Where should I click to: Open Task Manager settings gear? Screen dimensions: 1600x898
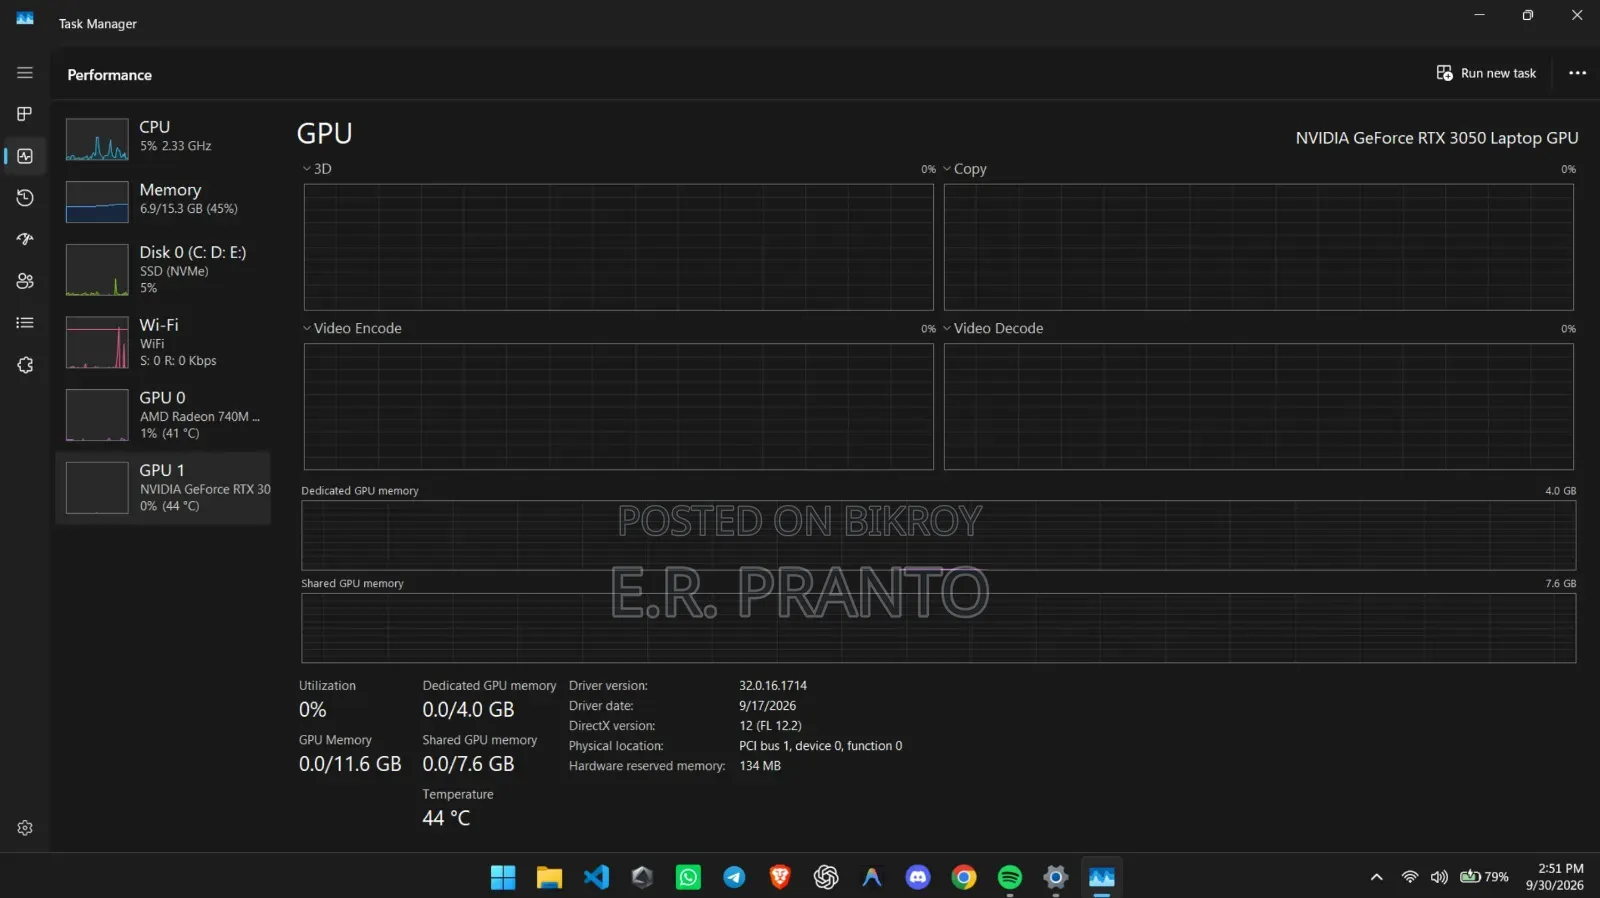[25, 828]
